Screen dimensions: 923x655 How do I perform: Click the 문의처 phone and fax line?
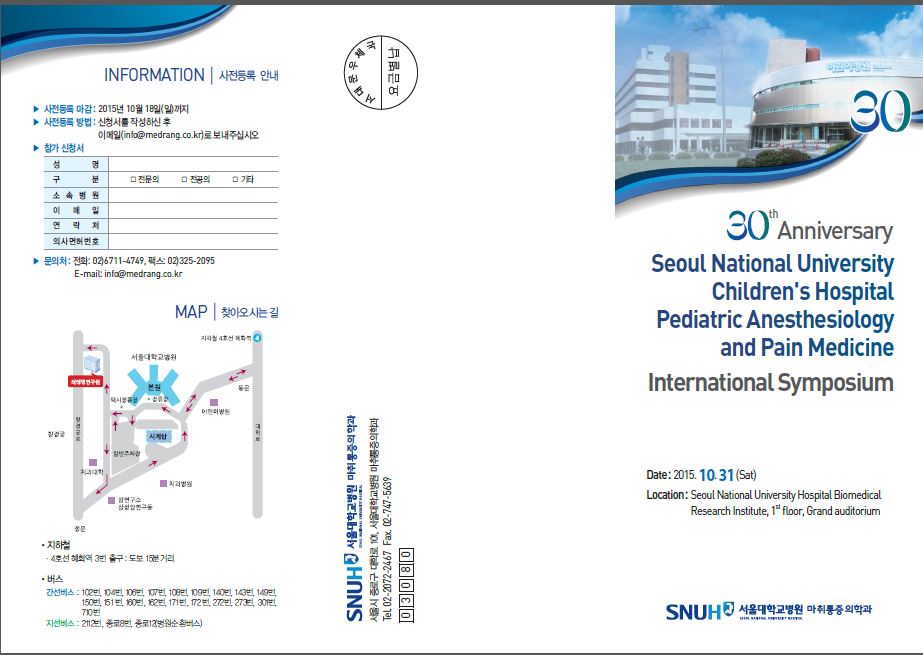tap(124, 261)
